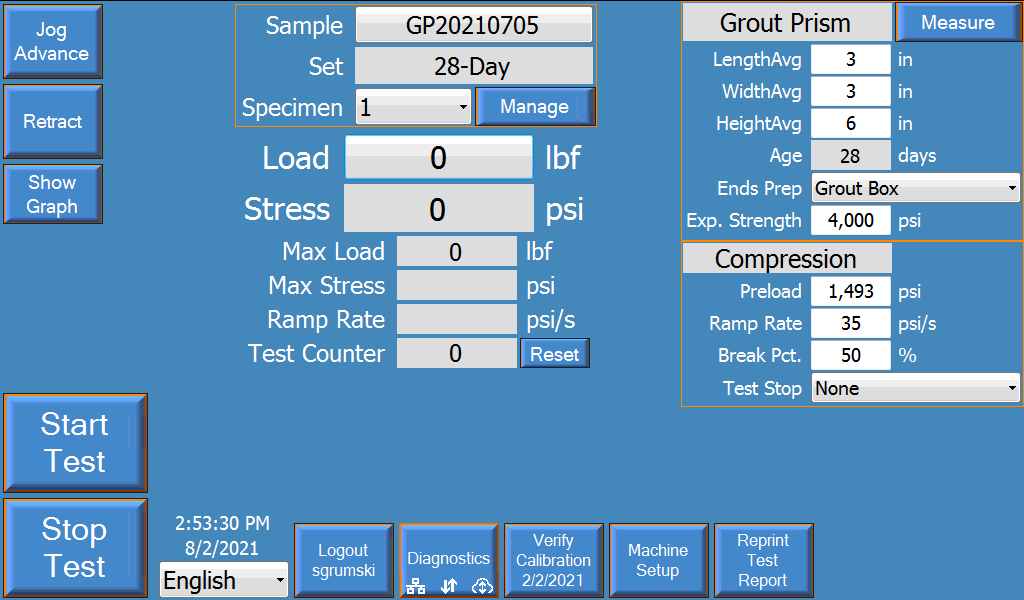1024x600 pixels.
Task: Click the Test Counter value box
Action: click(x=456, y=354)
